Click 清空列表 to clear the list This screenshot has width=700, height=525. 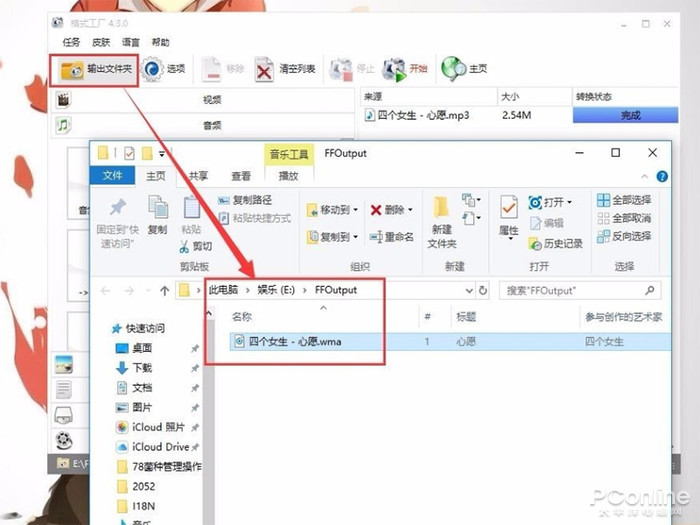pyautogui.click(x=285, y=69)
